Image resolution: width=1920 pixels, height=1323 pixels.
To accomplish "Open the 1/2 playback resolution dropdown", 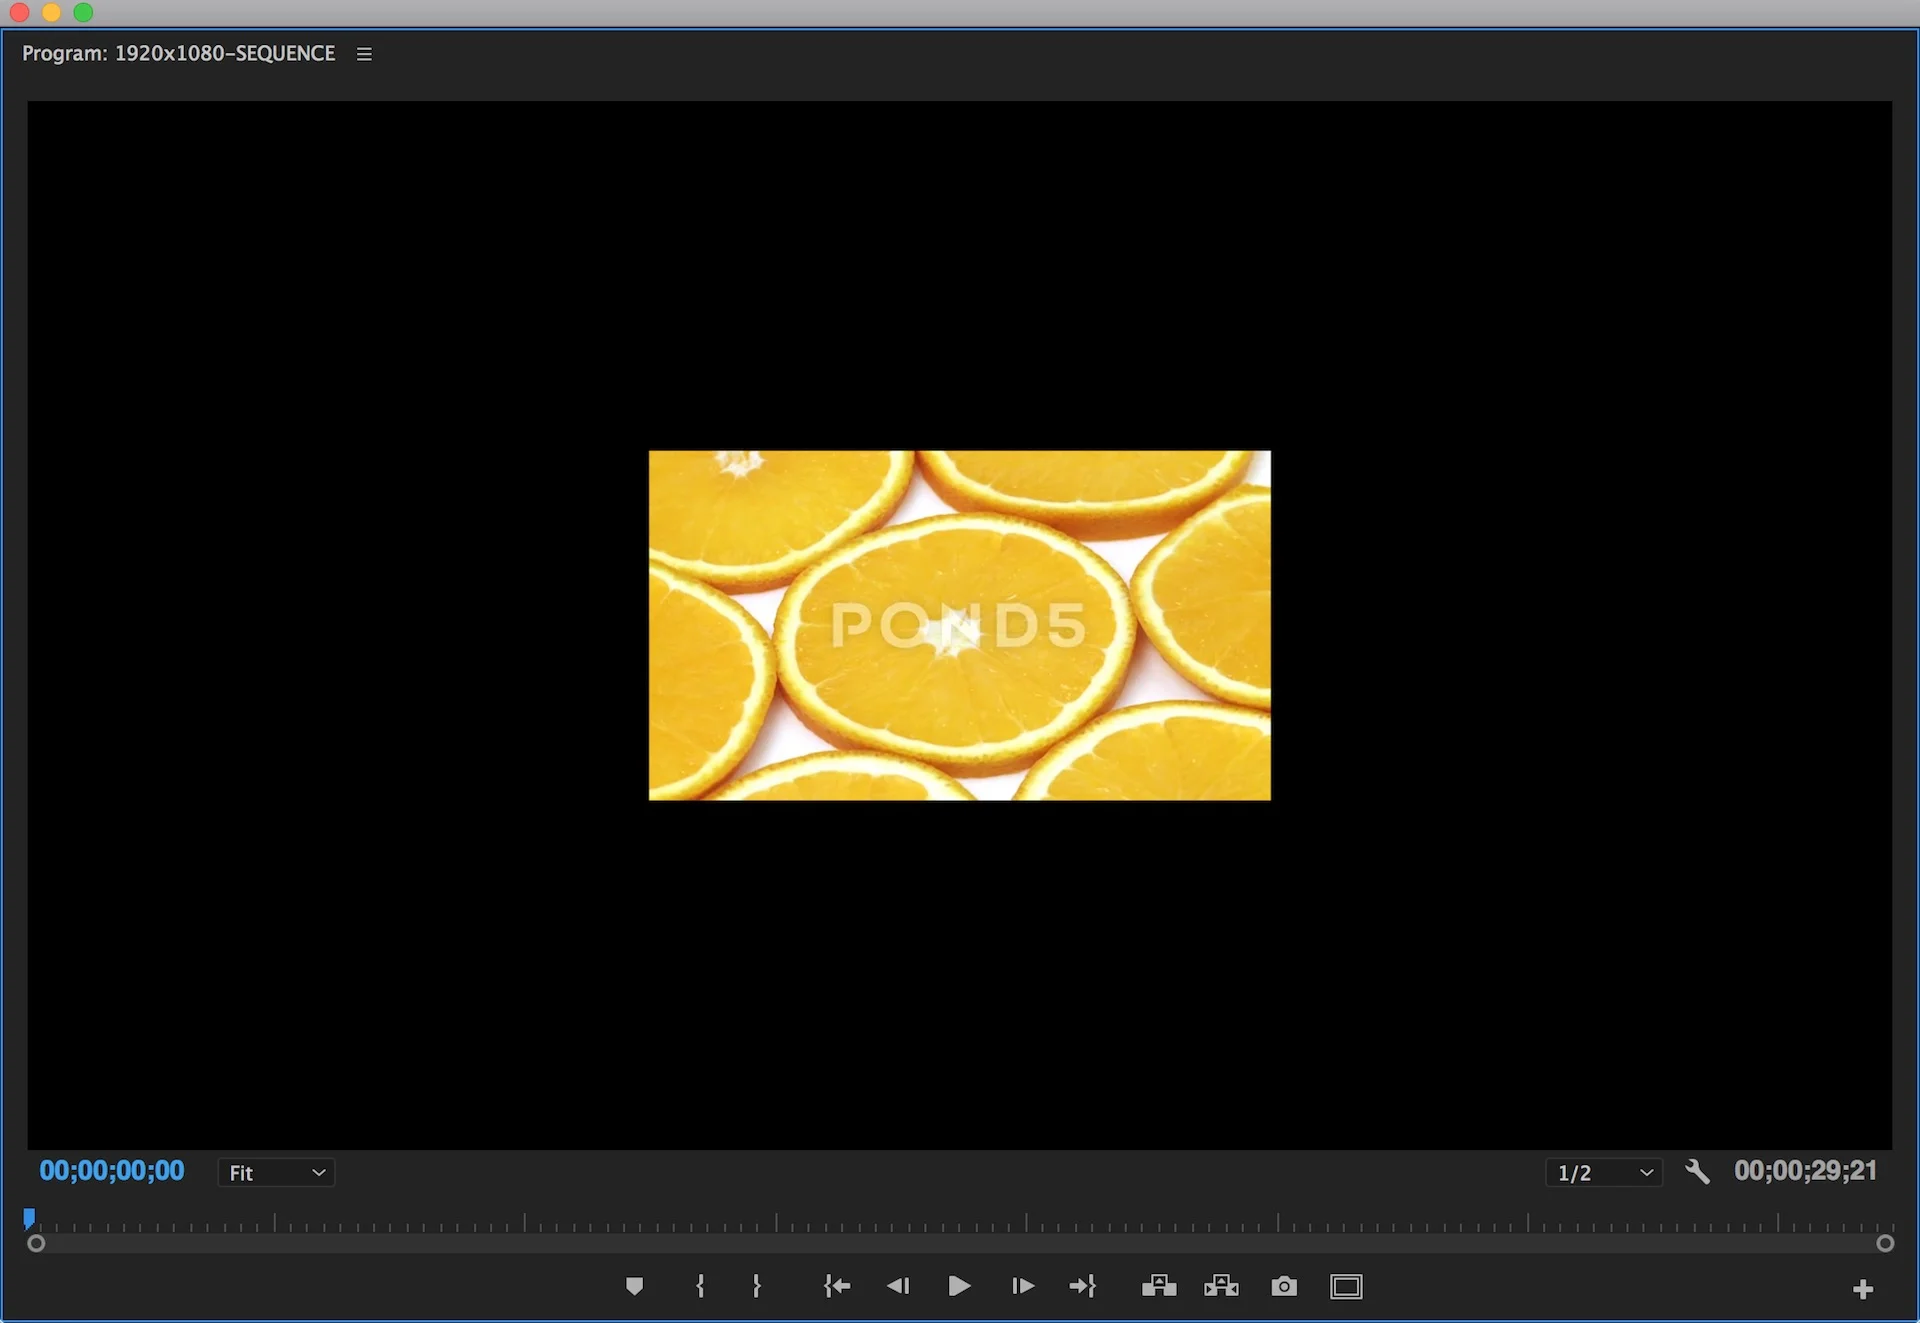I will [1604, 1172].
